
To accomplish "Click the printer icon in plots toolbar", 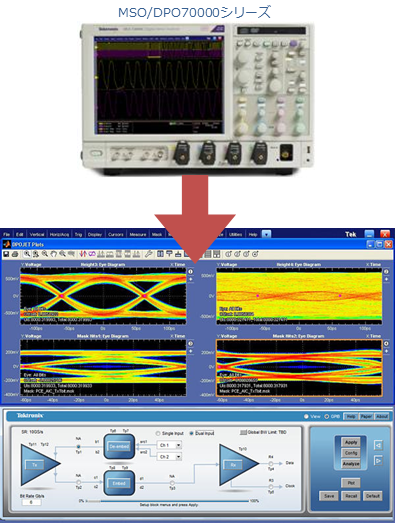I will [15, 254].
